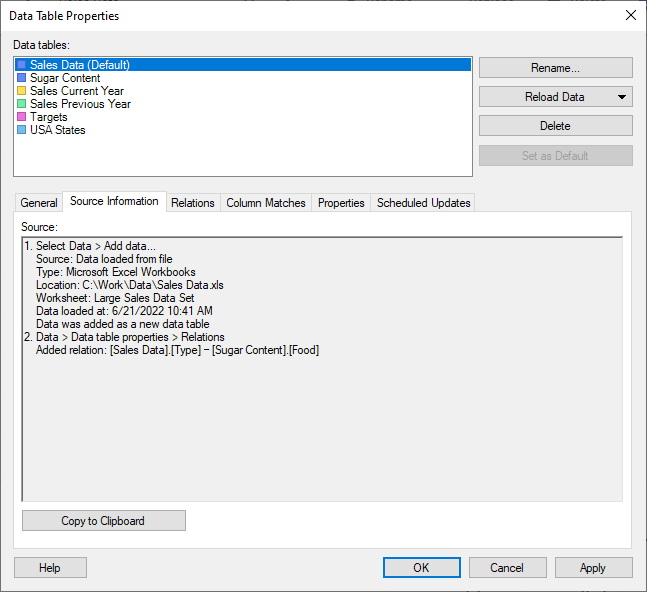Open the Scheduled Updates tab
The width and height of the screenshot is (647, 592).
[x=423, y=203]
